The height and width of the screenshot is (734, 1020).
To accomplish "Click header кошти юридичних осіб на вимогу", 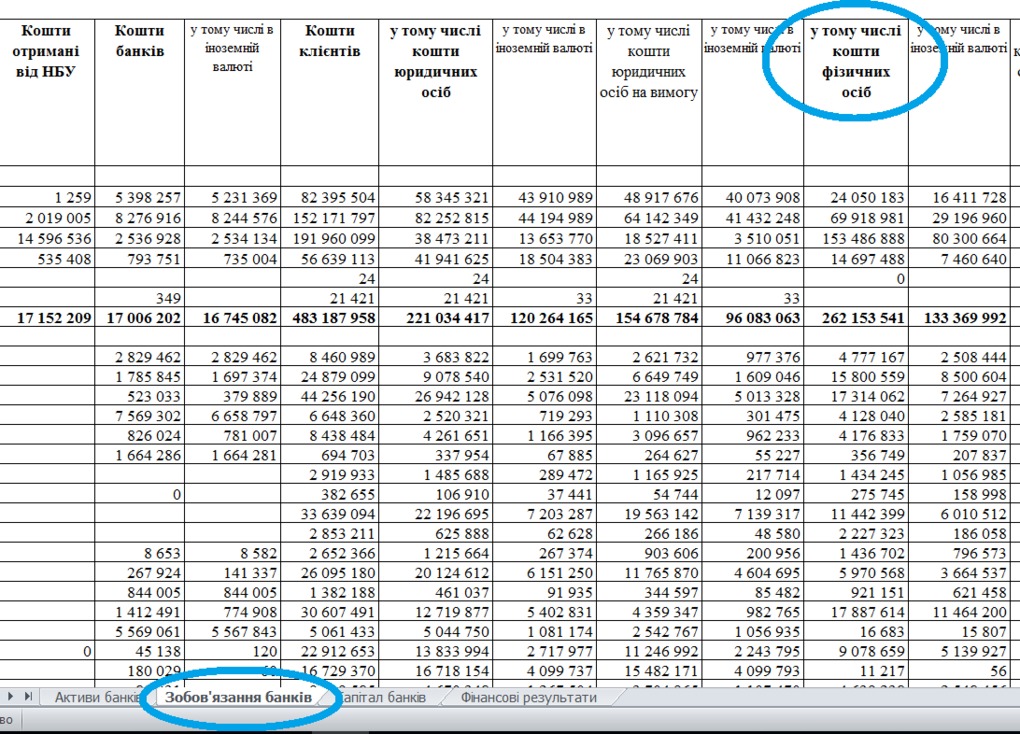I will [x=649, y=62].
